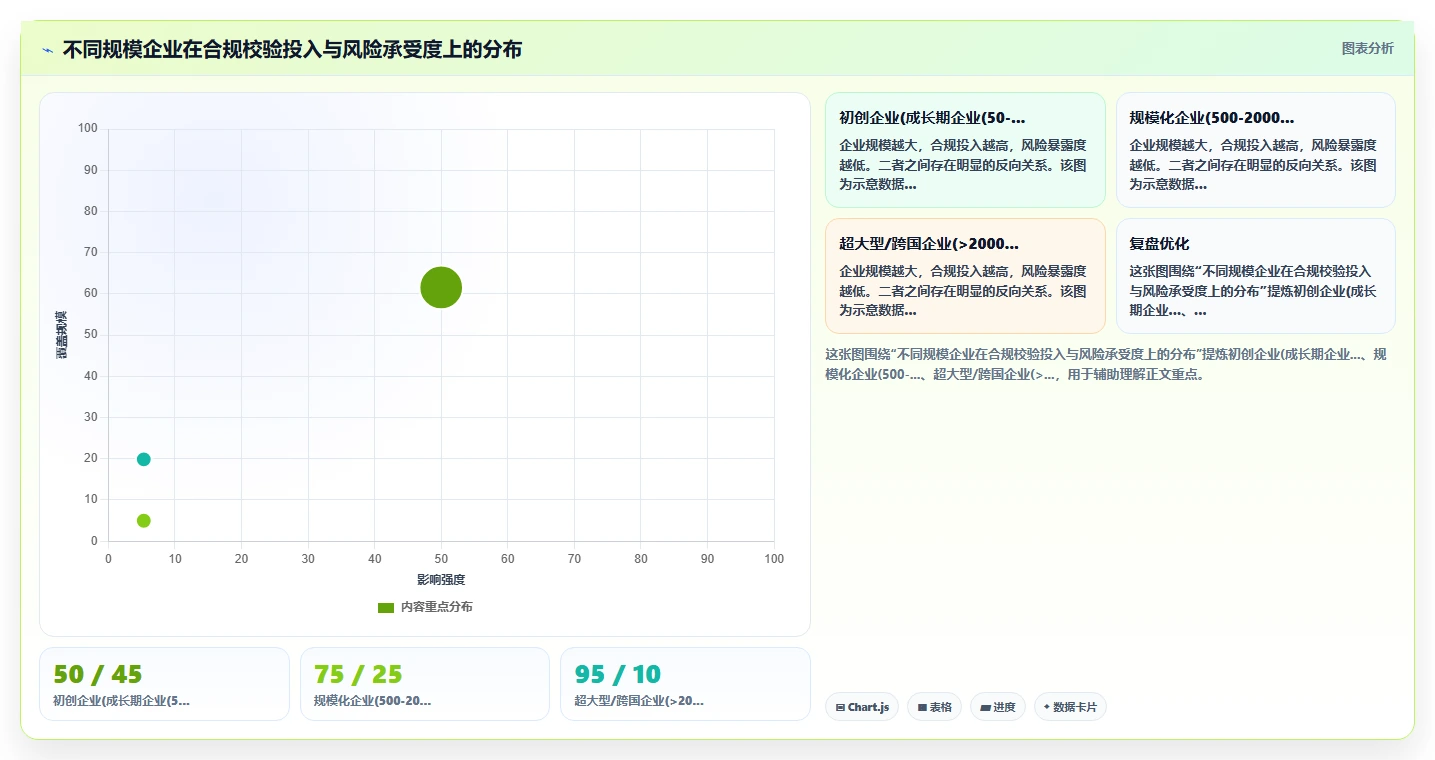Click the 表格 tag chip
The image size is (1435, 760).
tap(934, 707)
